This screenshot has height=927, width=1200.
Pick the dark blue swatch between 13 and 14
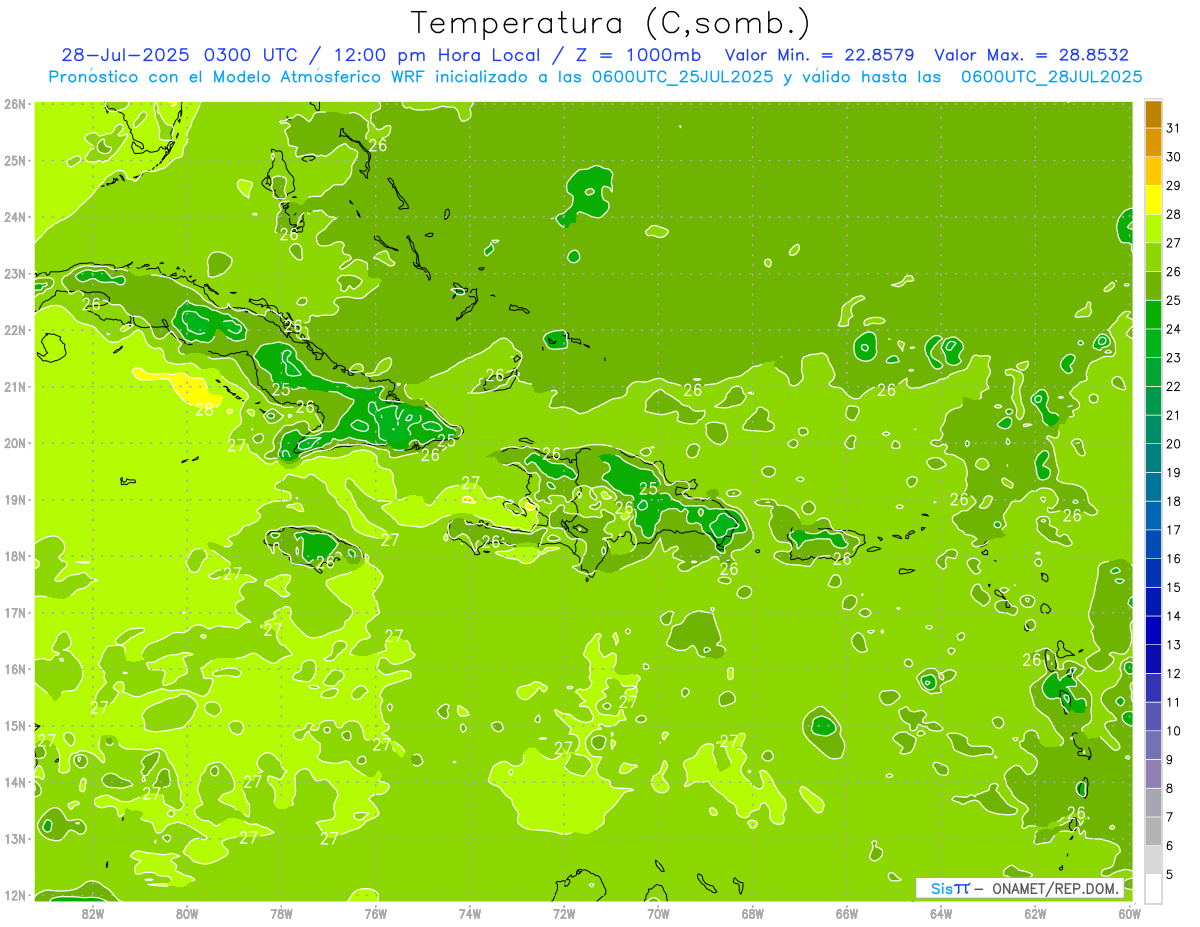tap(1154, 630)
